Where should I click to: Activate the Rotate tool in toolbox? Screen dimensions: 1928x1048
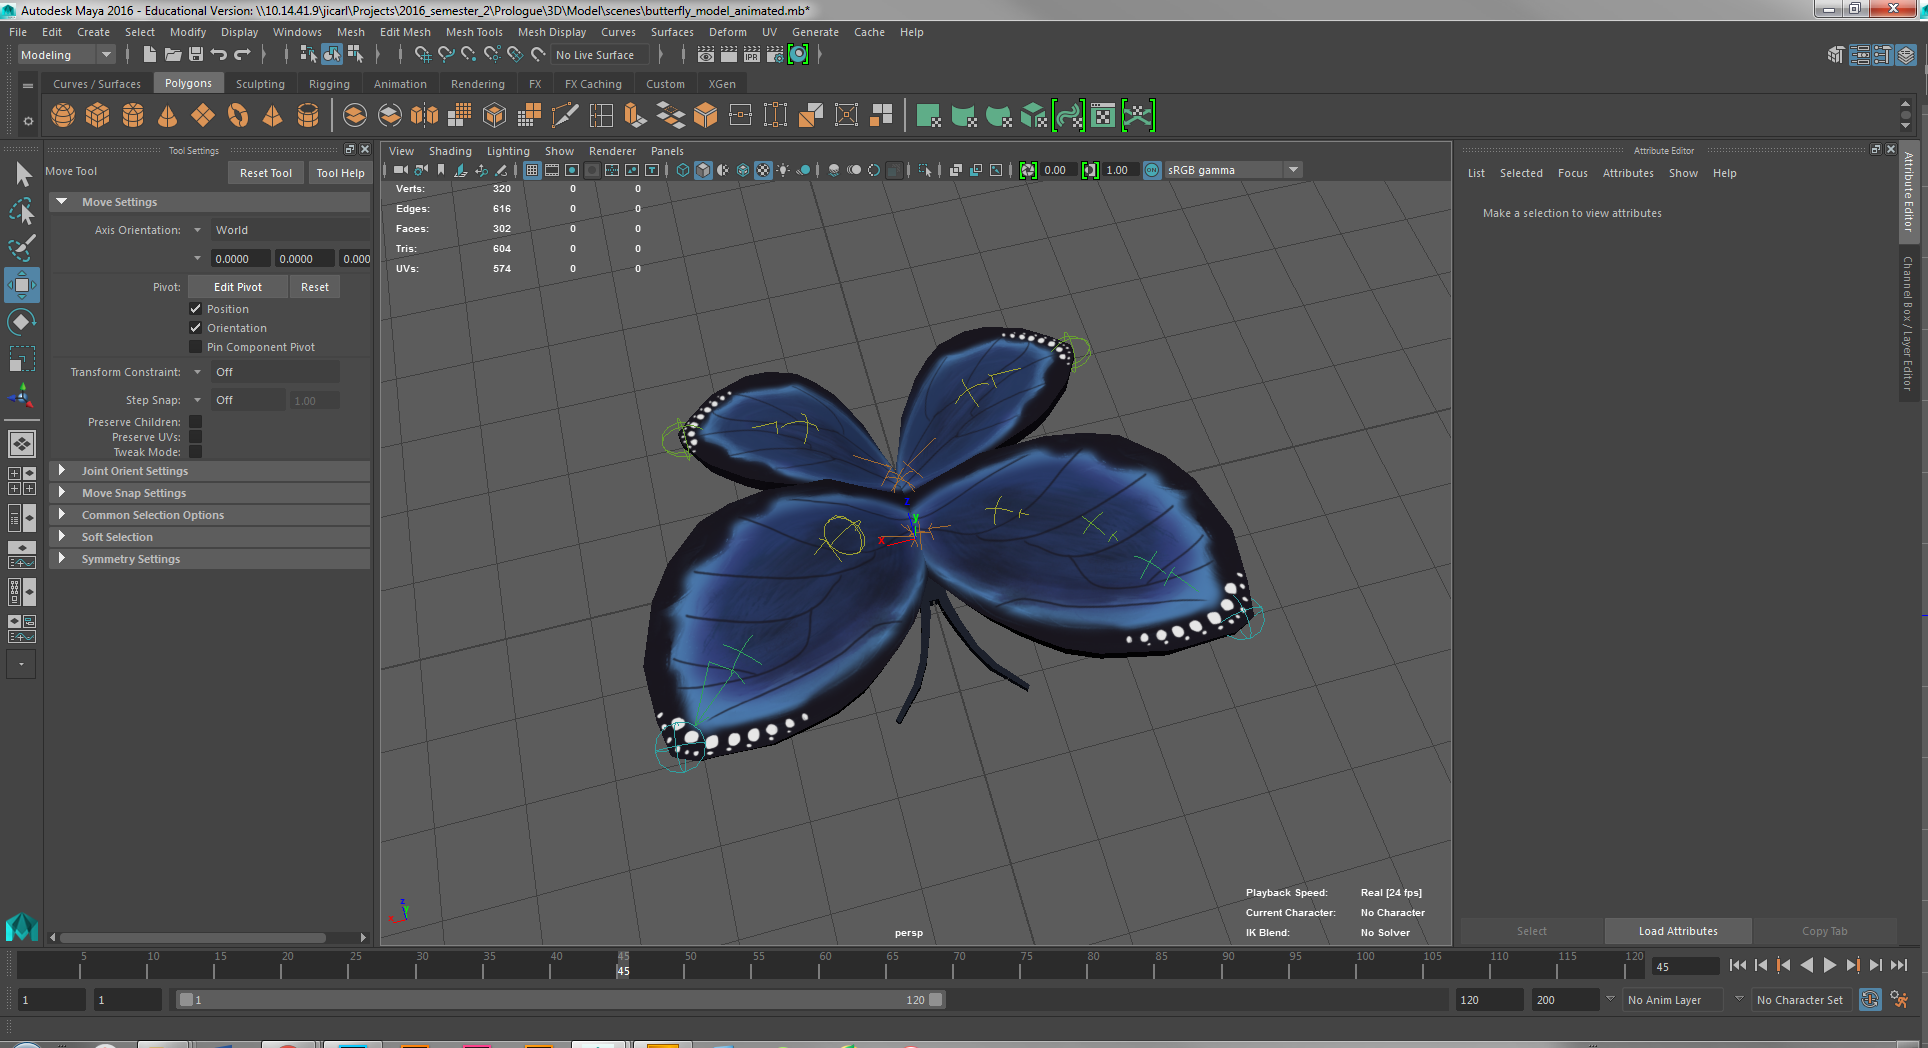22,322
